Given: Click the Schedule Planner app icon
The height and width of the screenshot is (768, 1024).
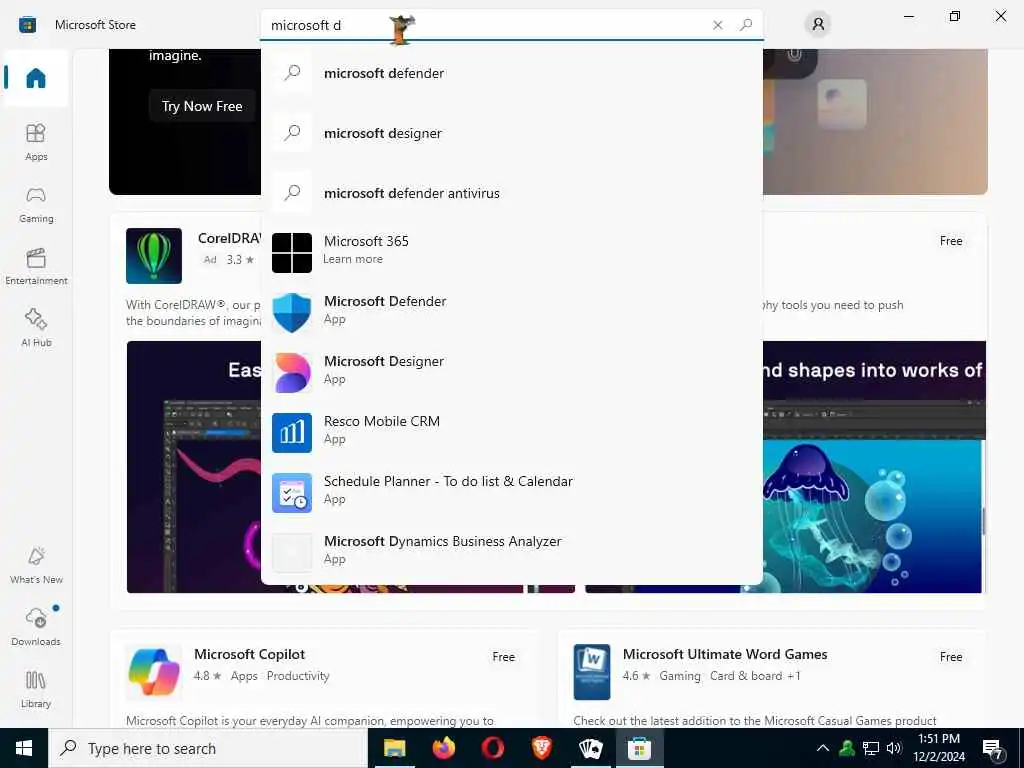Looking at the screenshot, I should [292, 493].
